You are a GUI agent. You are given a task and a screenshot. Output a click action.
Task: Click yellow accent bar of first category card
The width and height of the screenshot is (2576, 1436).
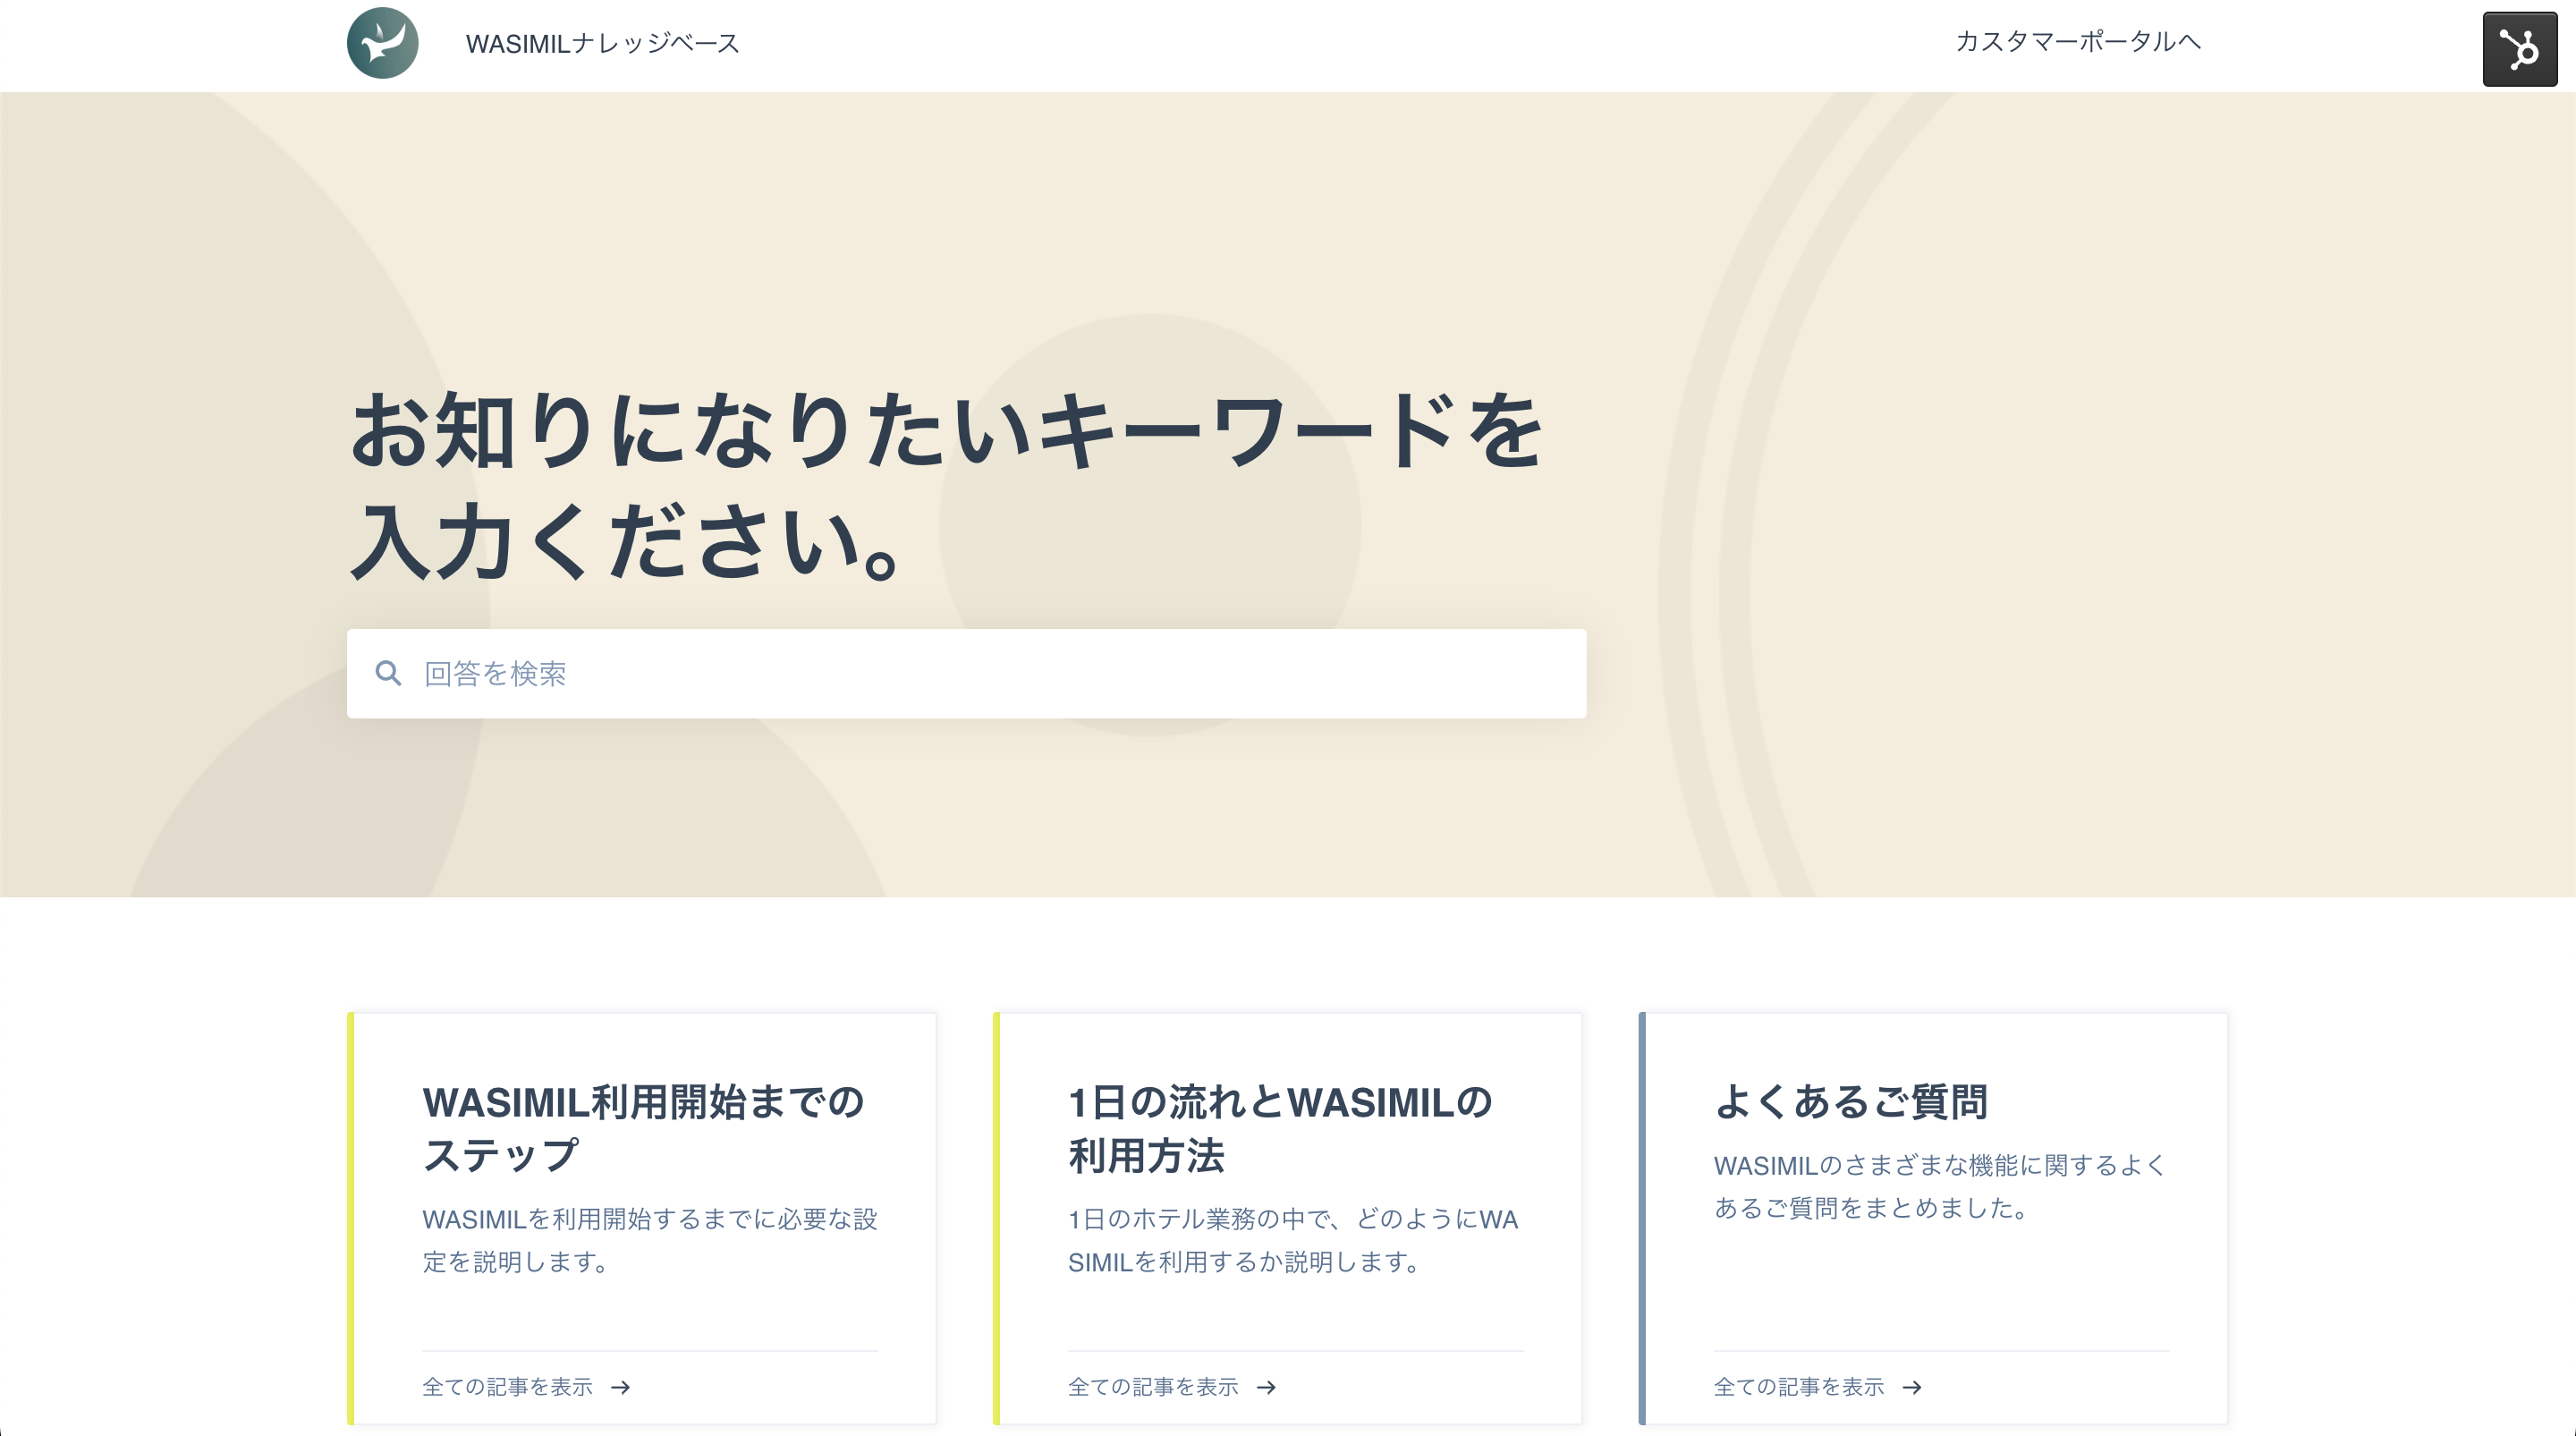[x=351, y=1218]
